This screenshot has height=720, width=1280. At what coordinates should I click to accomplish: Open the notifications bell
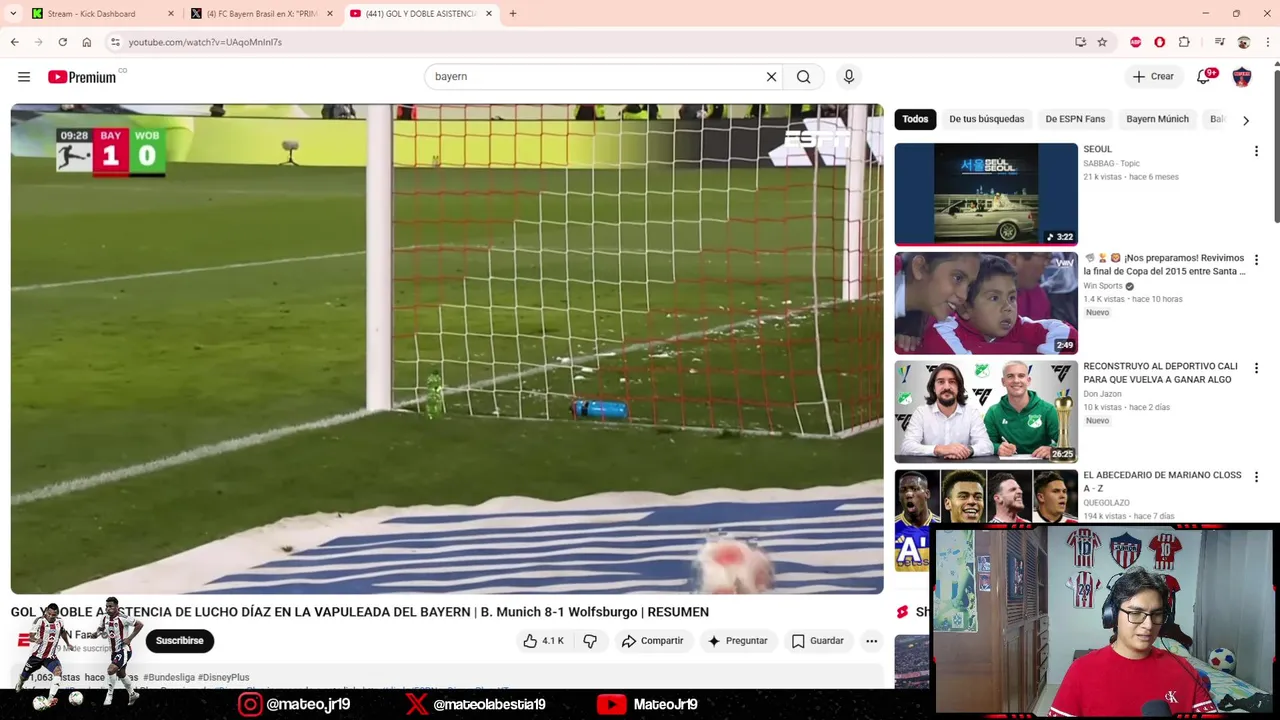pyautogui.click(x=1204, y=77)
